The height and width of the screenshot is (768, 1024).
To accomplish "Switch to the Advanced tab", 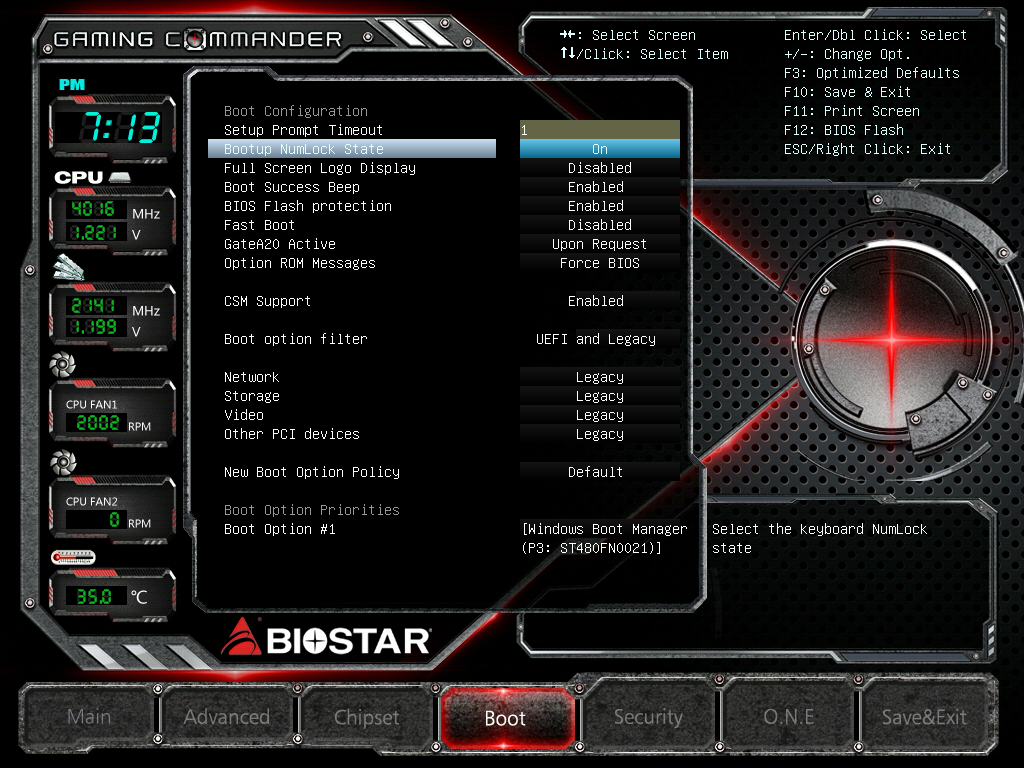I will pos(227,717).
